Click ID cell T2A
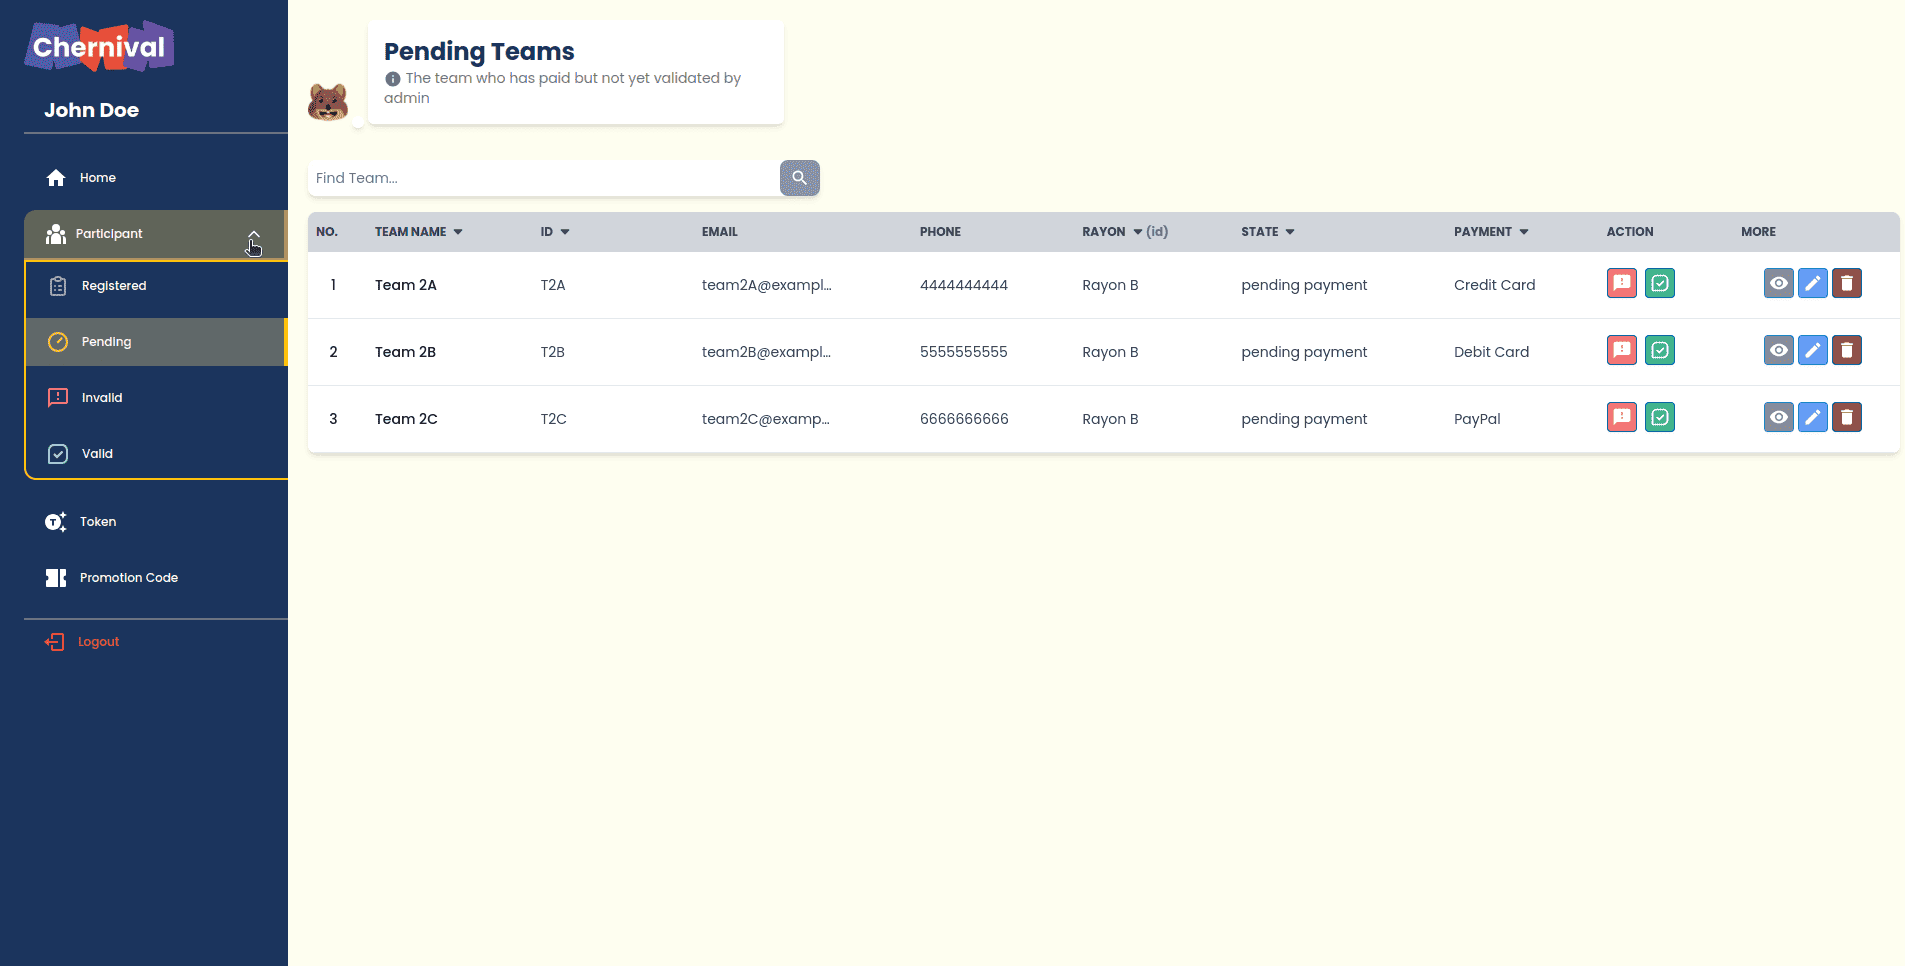1905x966 pixels. pyautogui.click(x=553, y=285)
